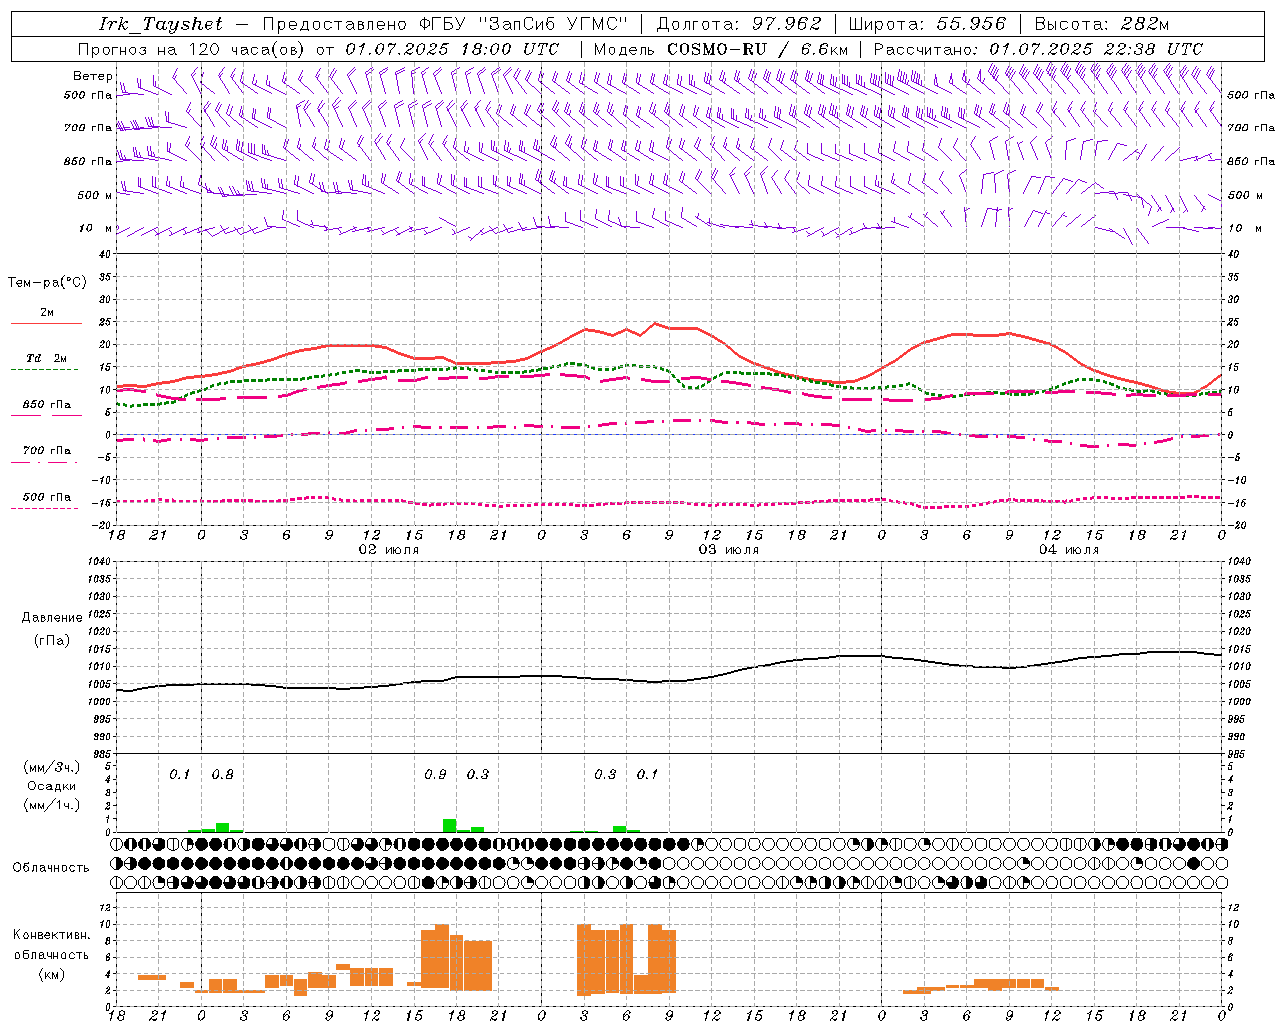Click the "(км)" unit under convective cloud label
This screenshot has width=1280, height=1024.
click(52, 974)
